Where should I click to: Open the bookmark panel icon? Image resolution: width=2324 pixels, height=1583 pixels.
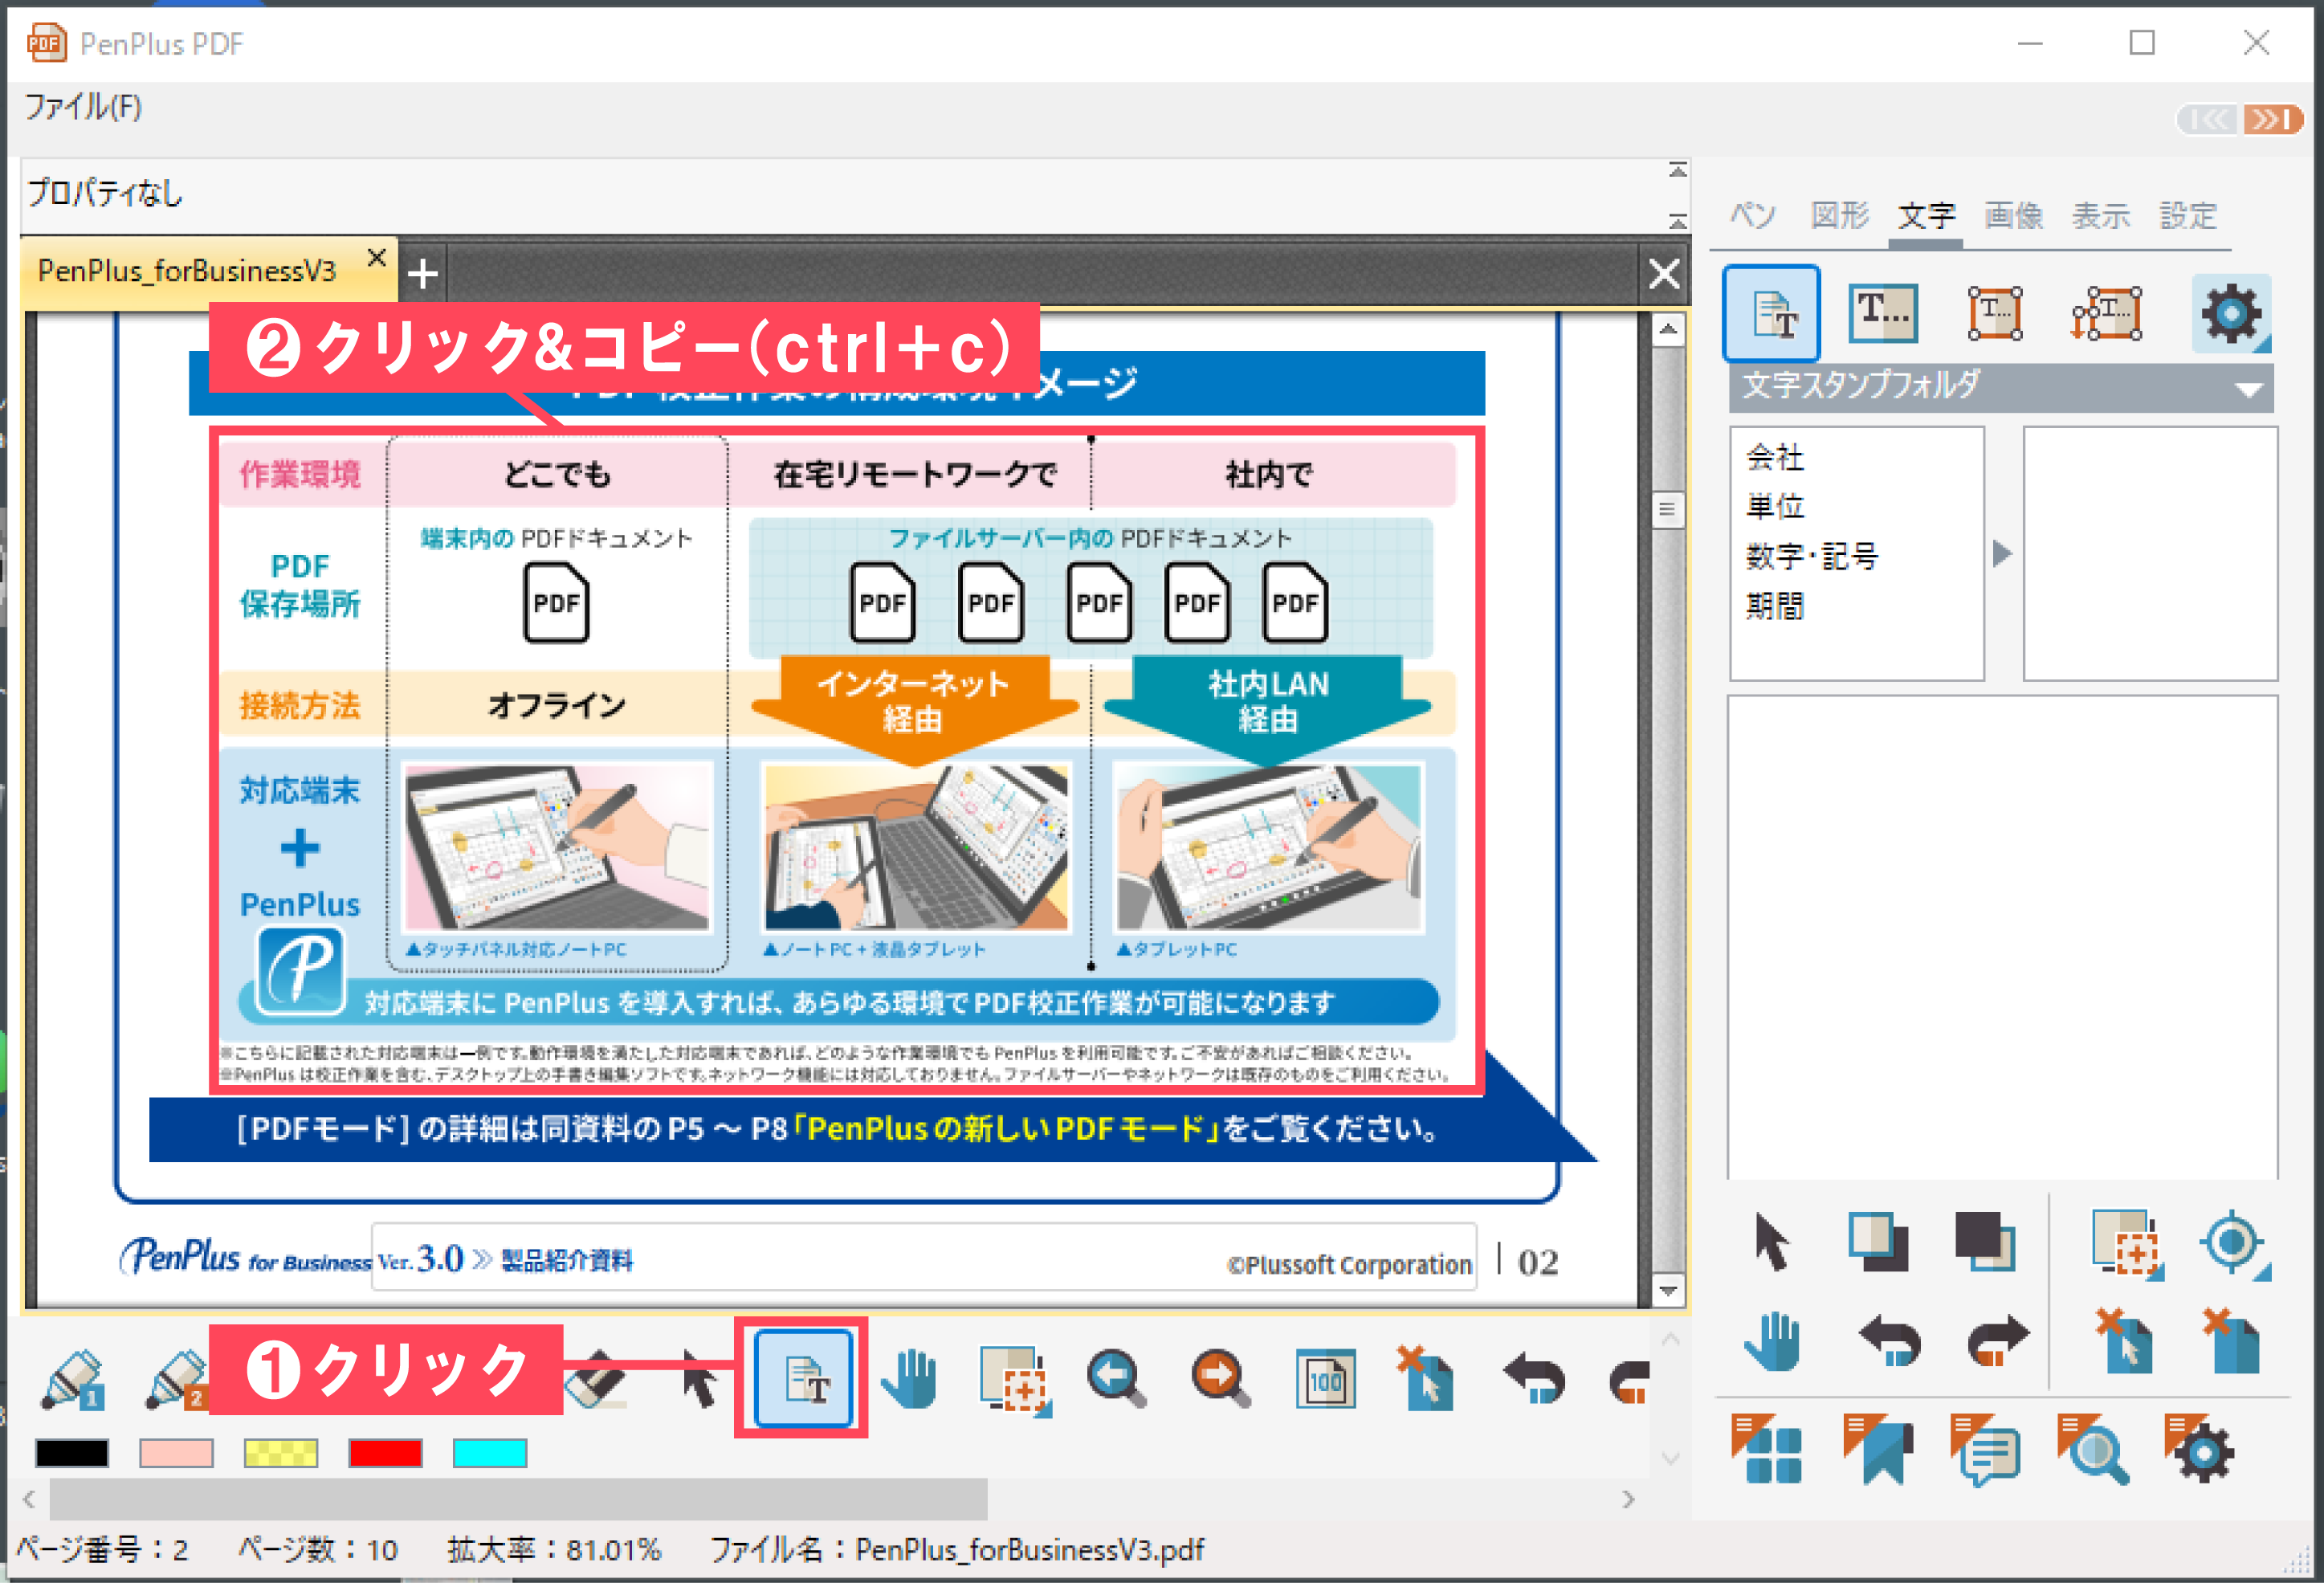pyautogui.click(x=1878, y=1449)
